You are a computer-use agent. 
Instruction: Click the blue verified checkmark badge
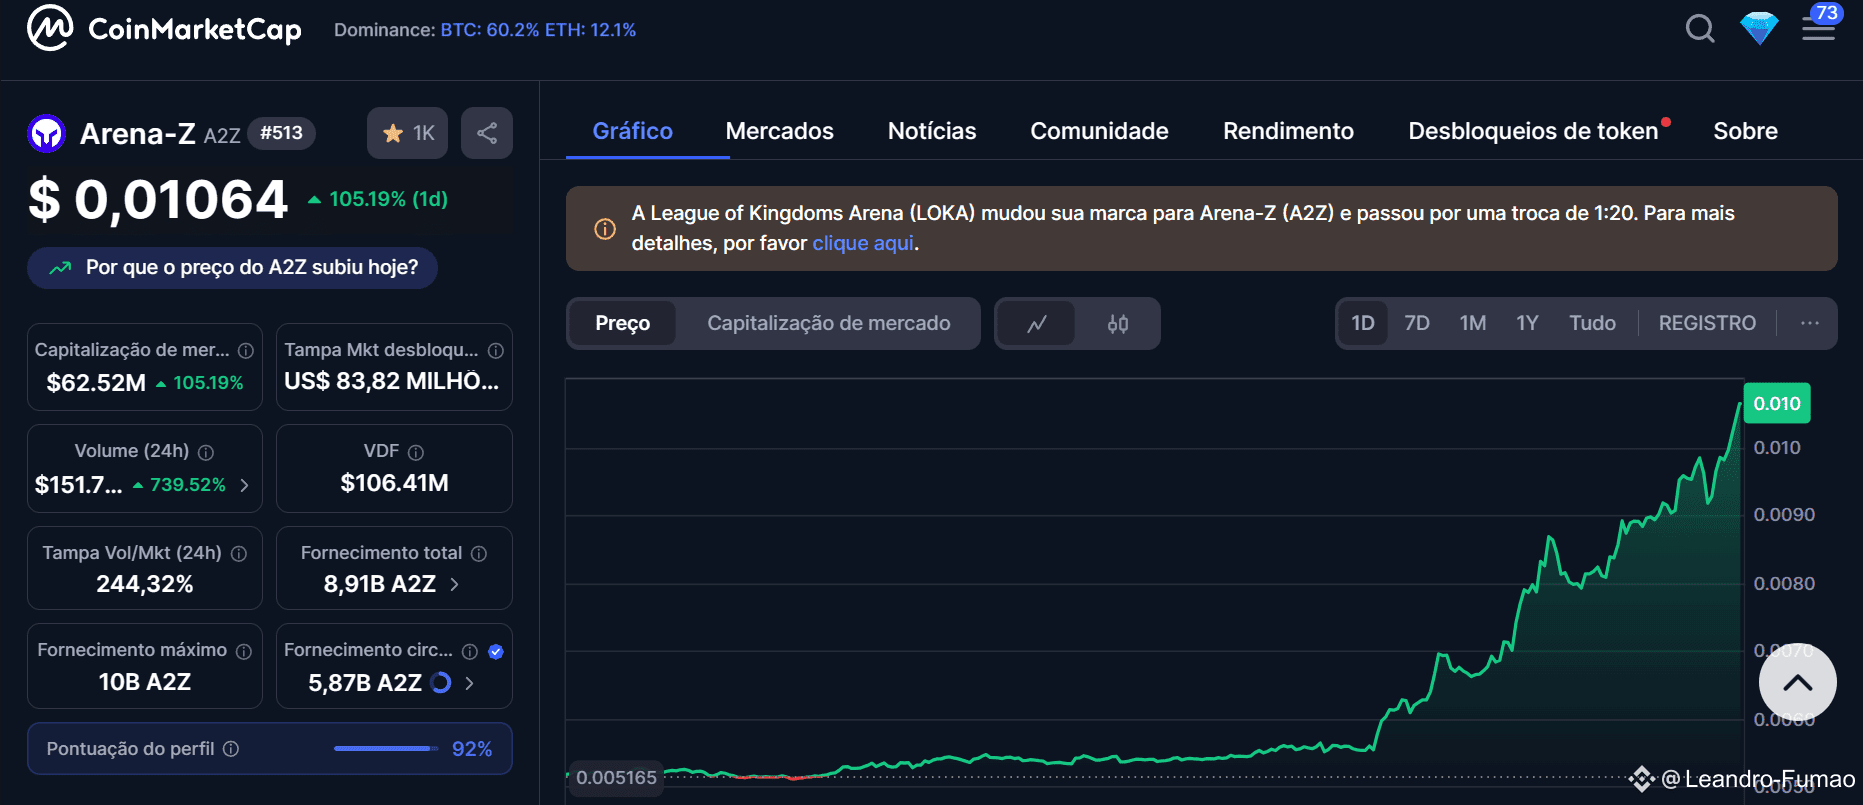[496, 652]
